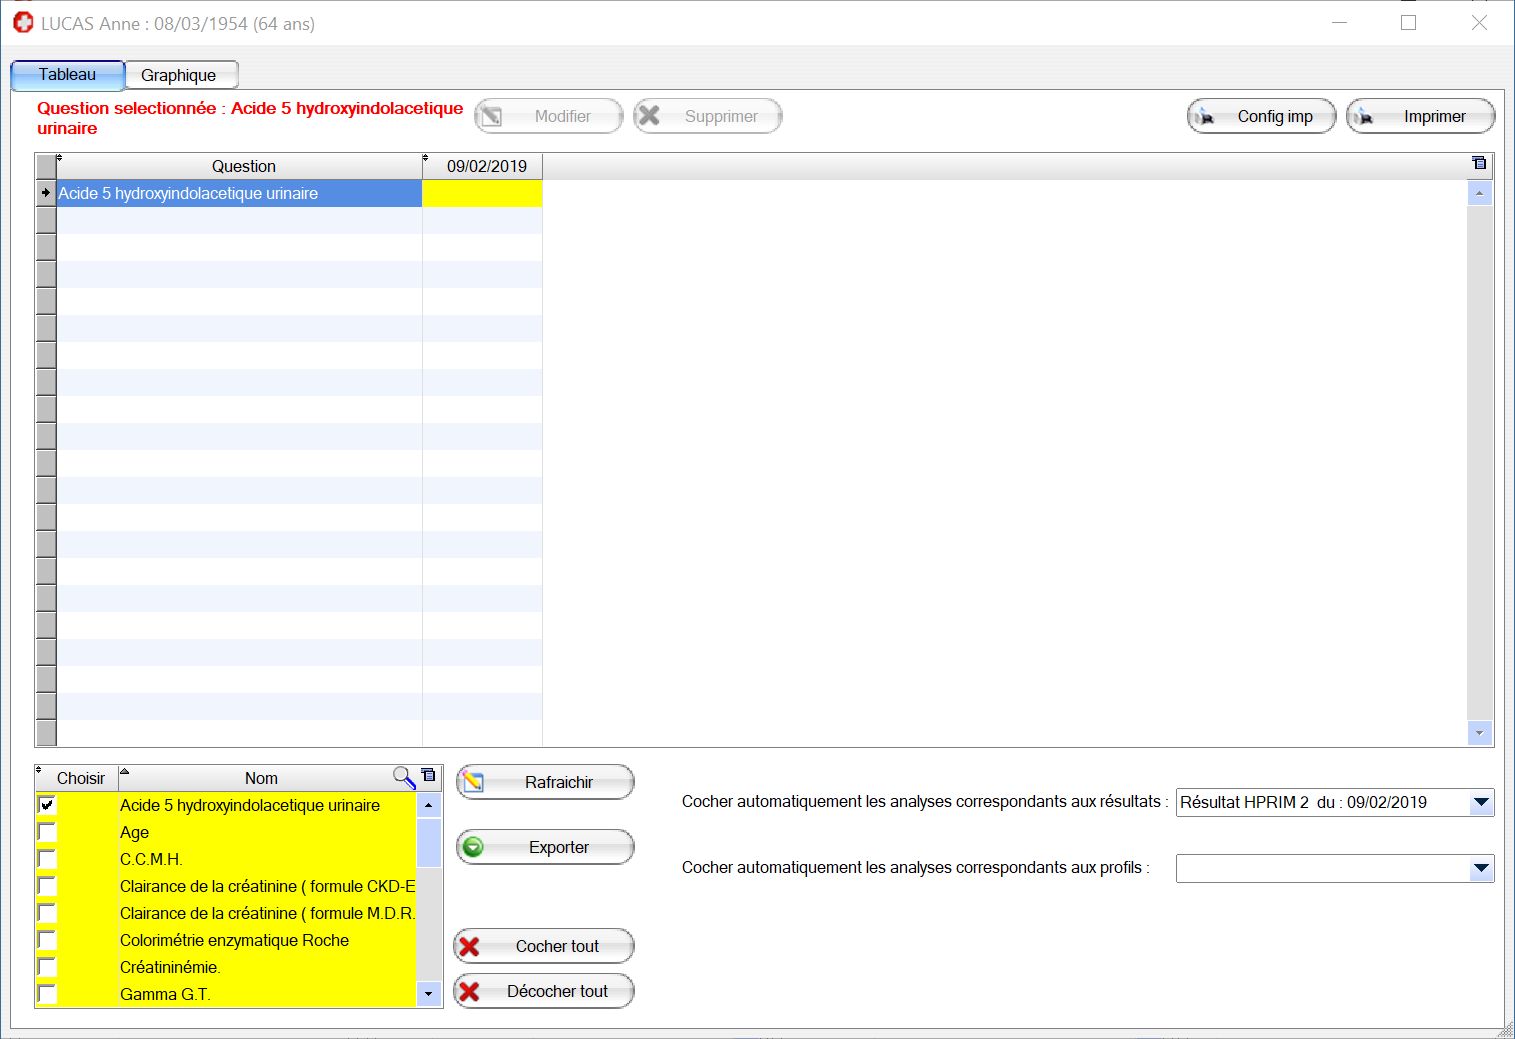The width and height of the screenshot is (1515, 1039).
Task: Switch to the Graphique tab
Action: 180,75
